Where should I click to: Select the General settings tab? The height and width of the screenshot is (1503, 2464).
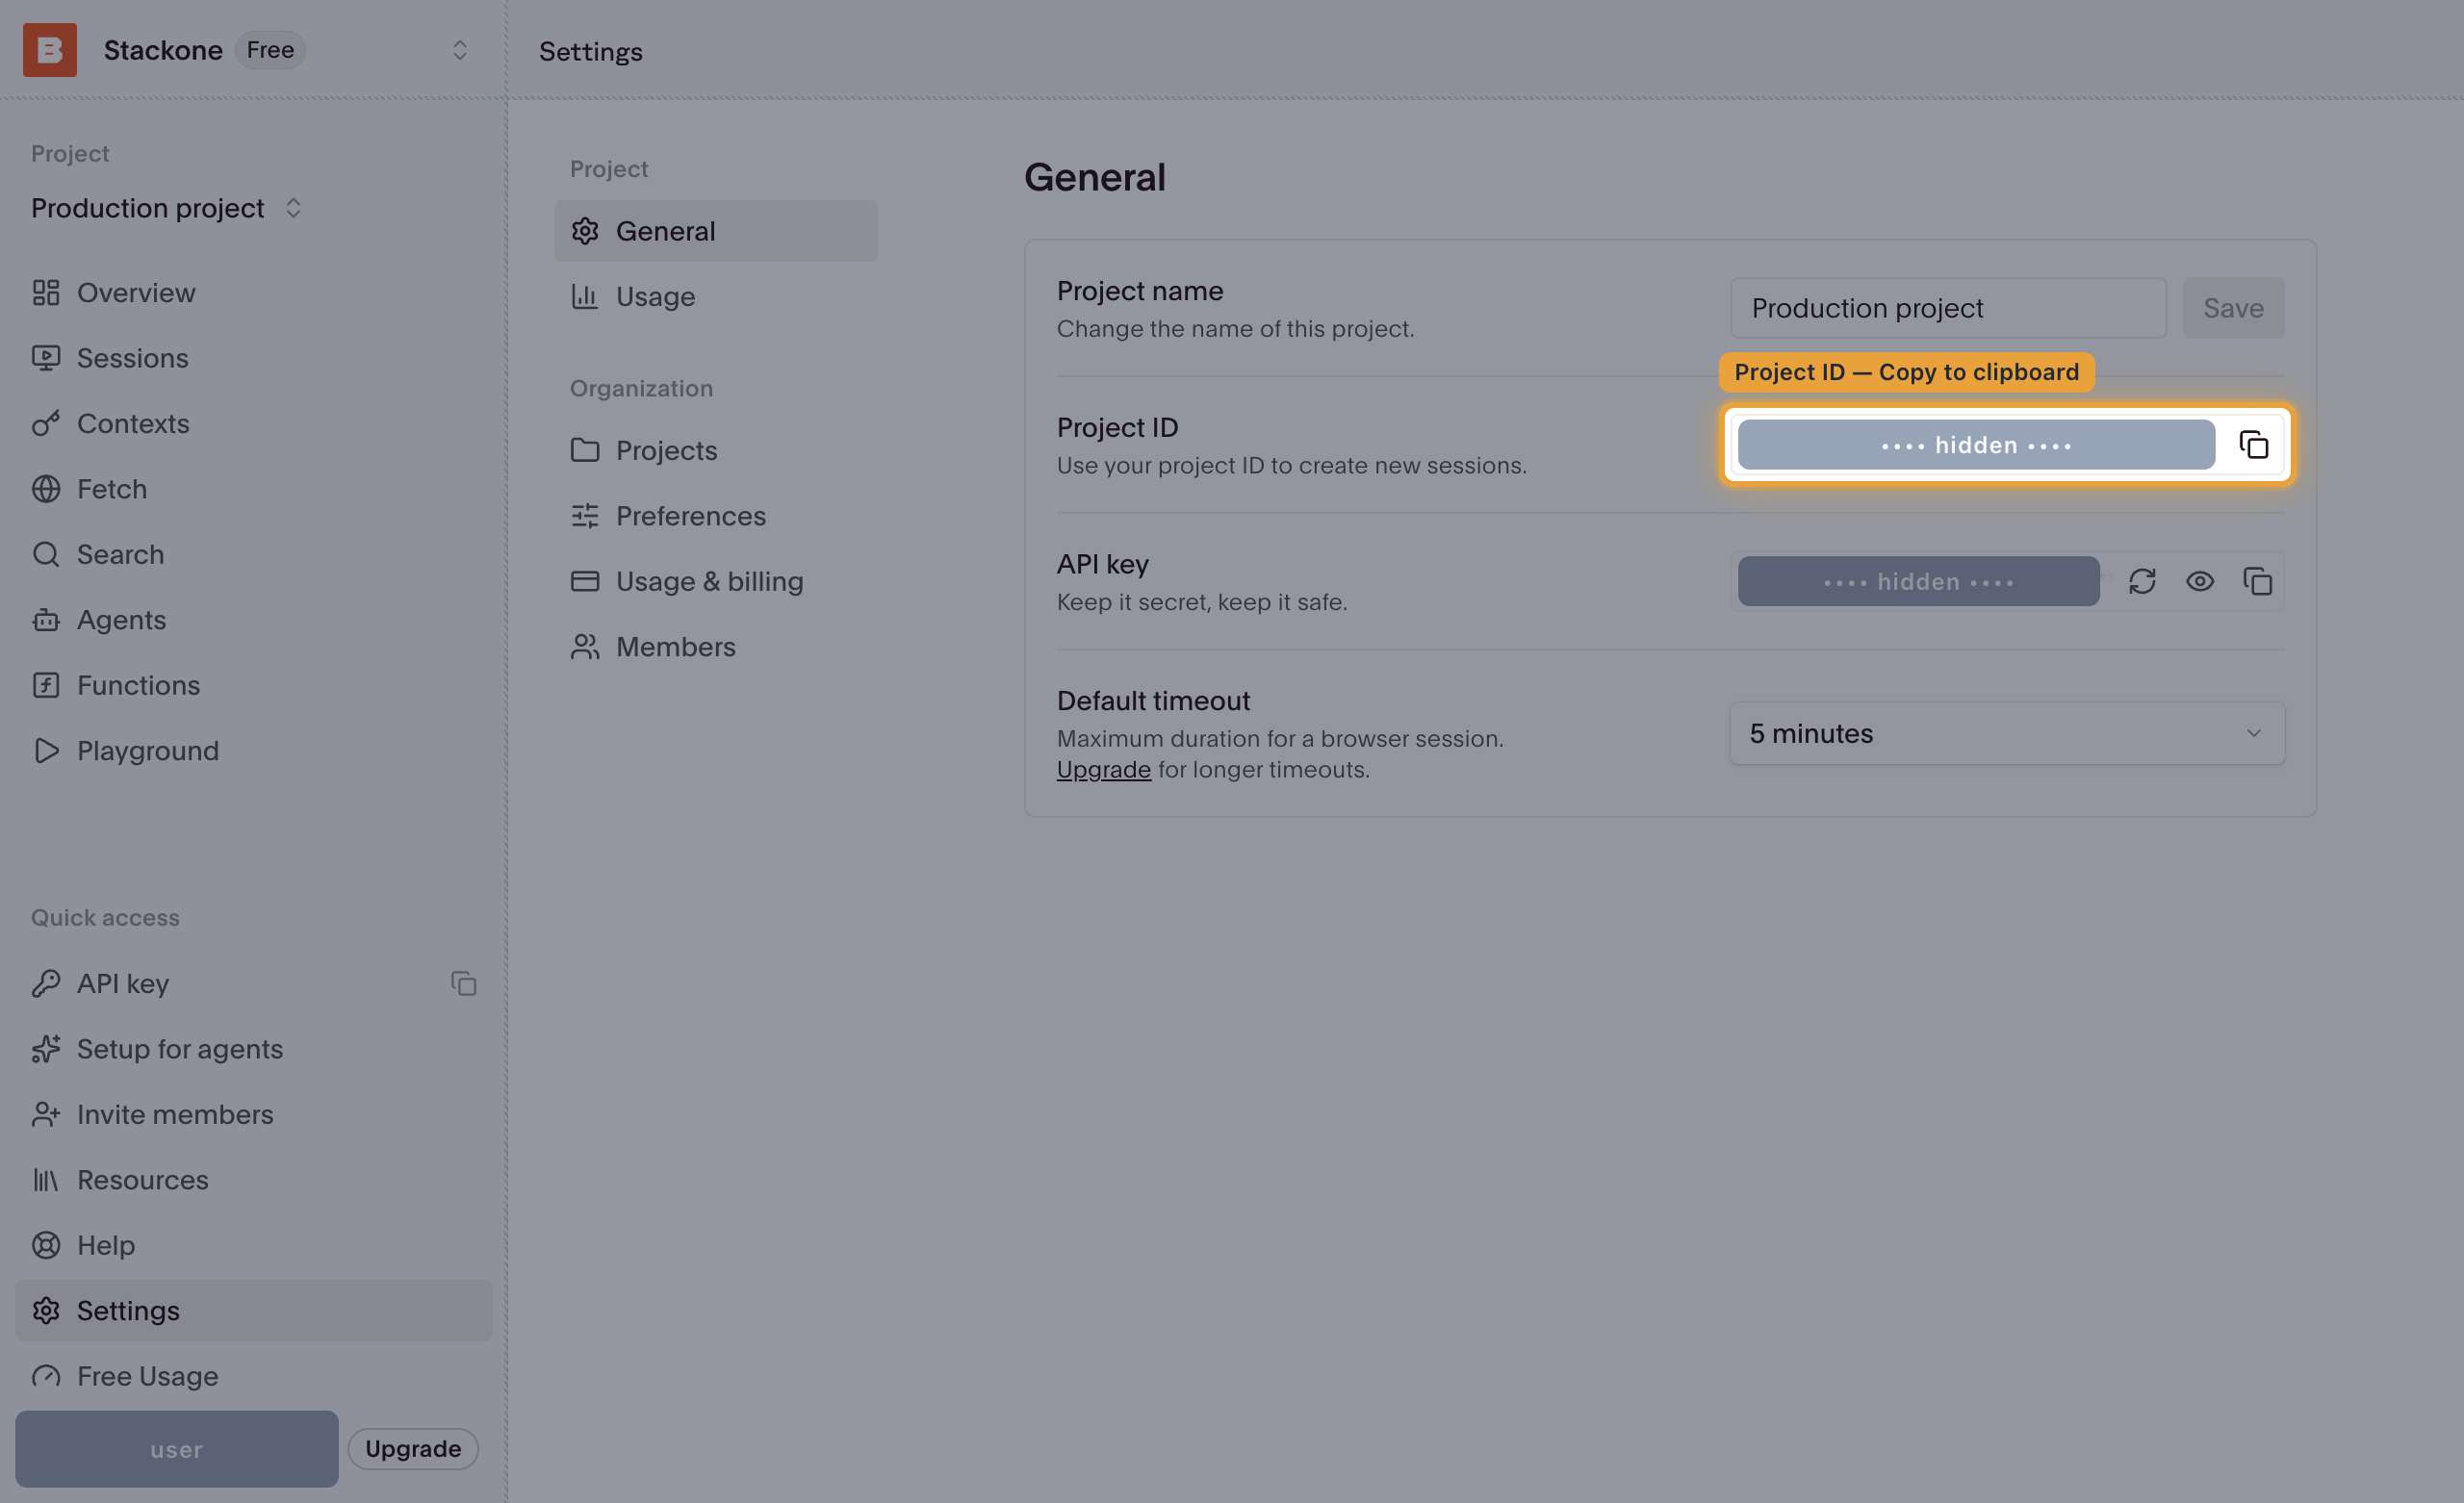[716, 231]
